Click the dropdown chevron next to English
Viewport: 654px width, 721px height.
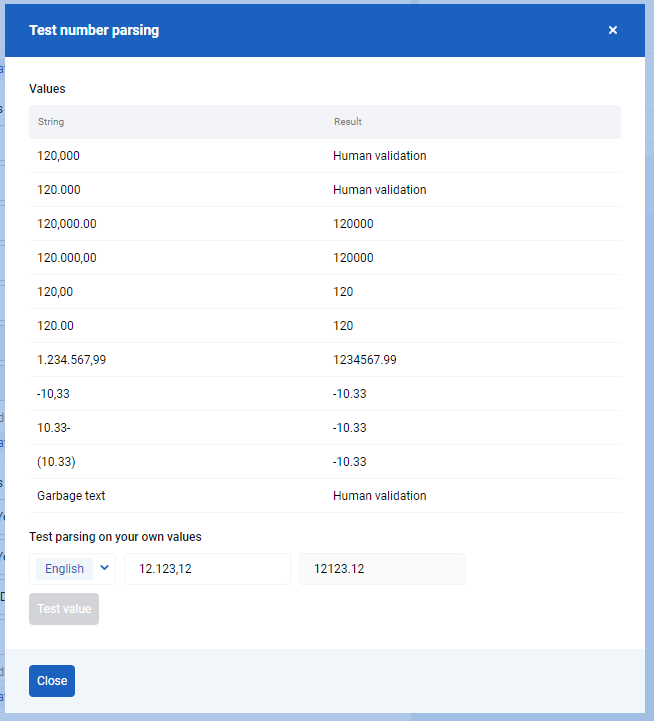104,568
